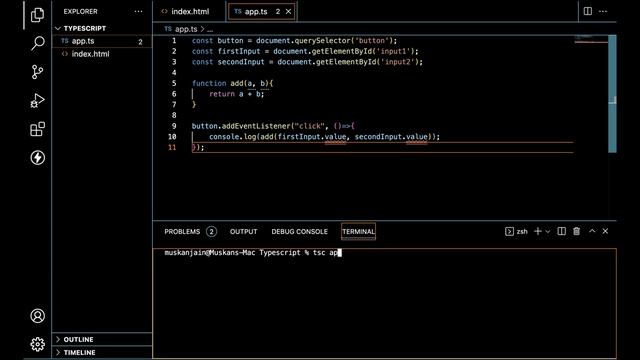Open app.ts in the Explorer tree

pyautogui.click(x=102, y=41)
